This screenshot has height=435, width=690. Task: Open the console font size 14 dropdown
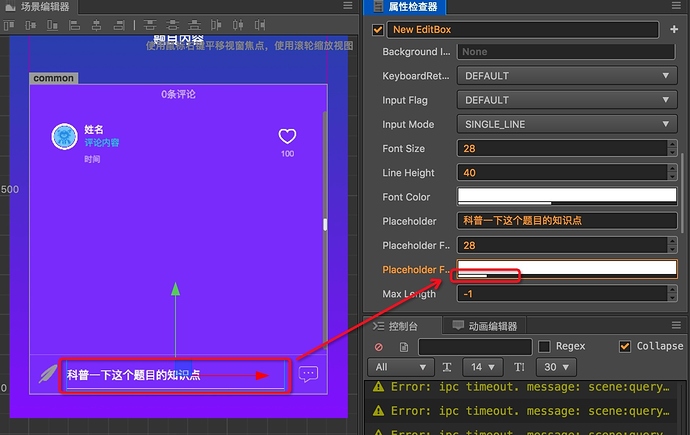click(483, 367)
